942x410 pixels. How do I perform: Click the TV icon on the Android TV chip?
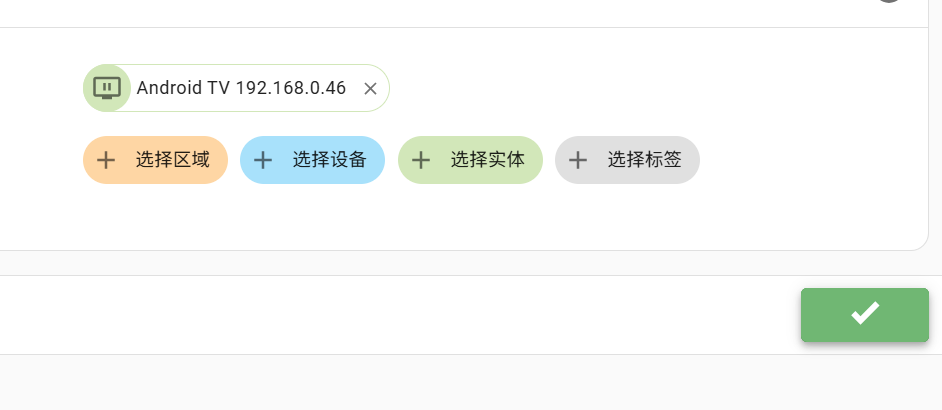point(107,88)
